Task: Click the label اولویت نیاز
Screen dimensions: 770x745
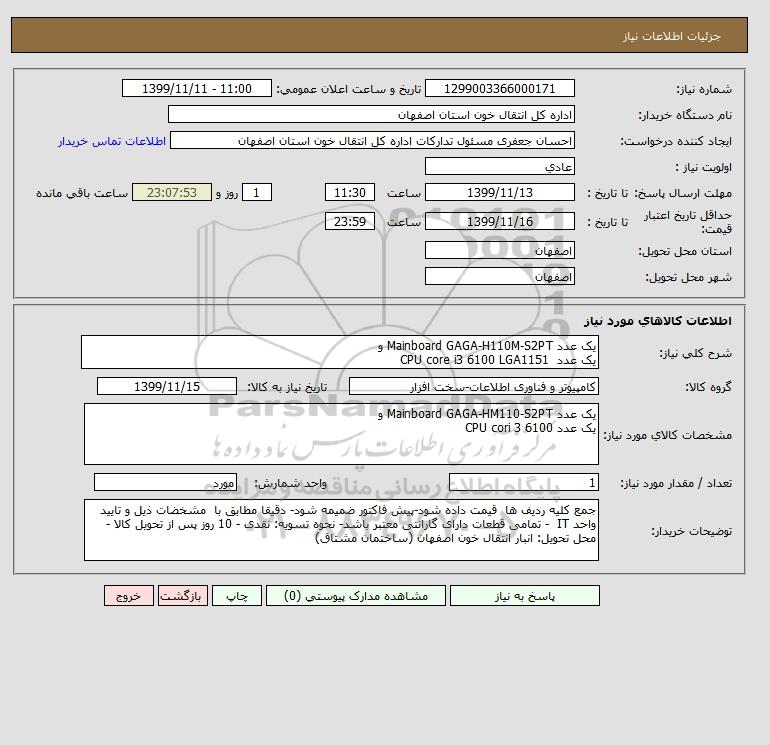Action: [704, 167]
